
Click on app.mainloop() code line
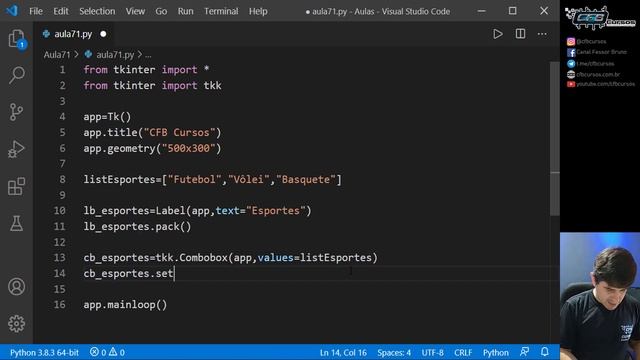[125, 305]
